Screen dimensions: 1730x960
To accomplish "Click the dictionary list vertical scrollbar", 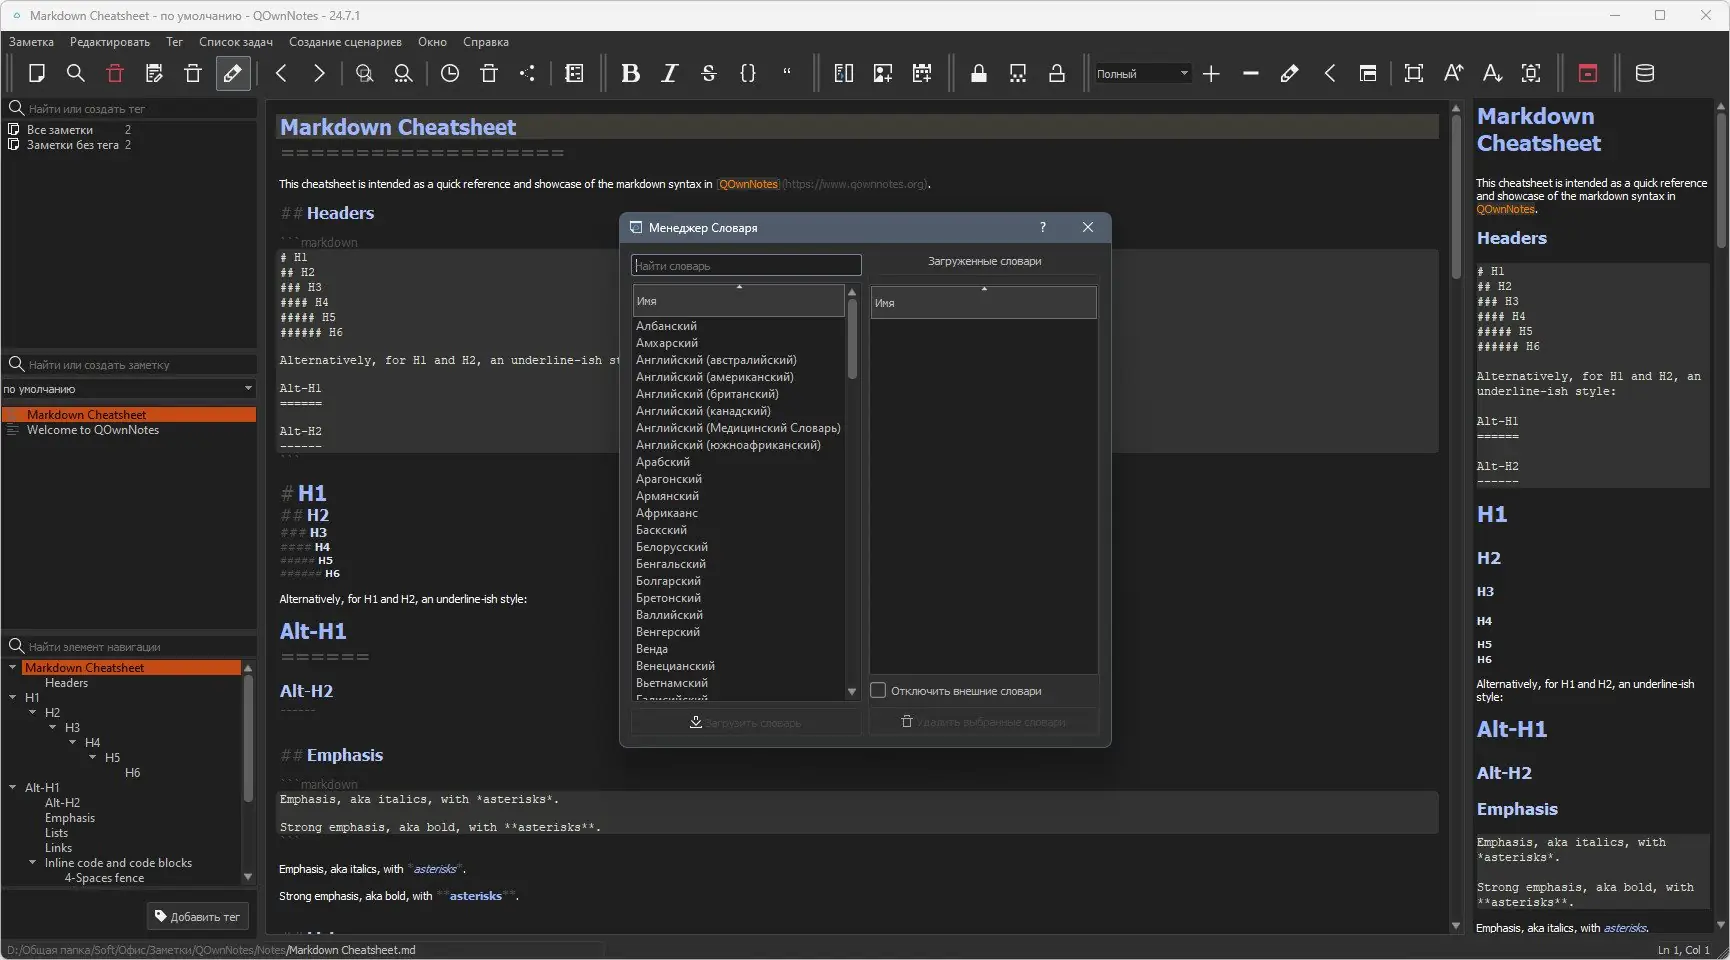I will 852,340.
